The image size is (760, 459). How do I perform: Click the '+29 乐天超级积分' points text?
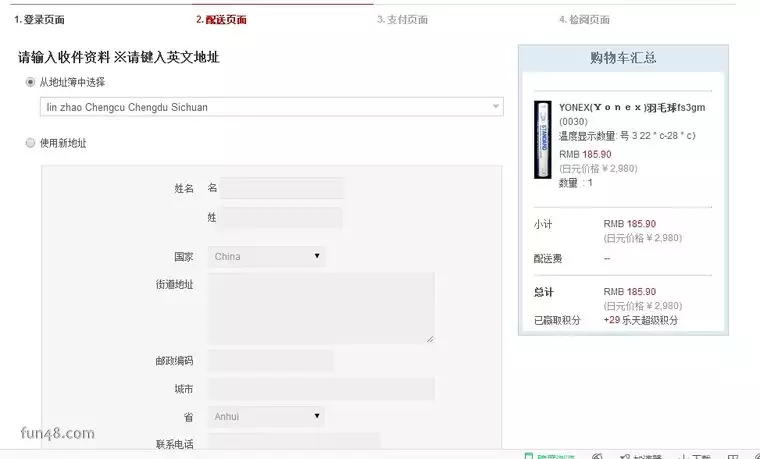[641, 320]
